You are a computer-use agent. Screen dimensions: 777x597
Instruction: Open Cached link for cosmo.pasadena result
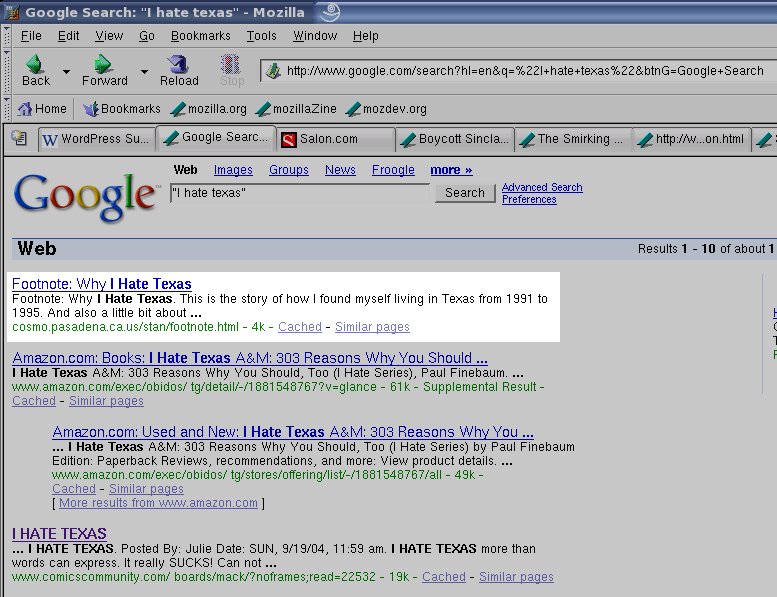pos(300,327)
